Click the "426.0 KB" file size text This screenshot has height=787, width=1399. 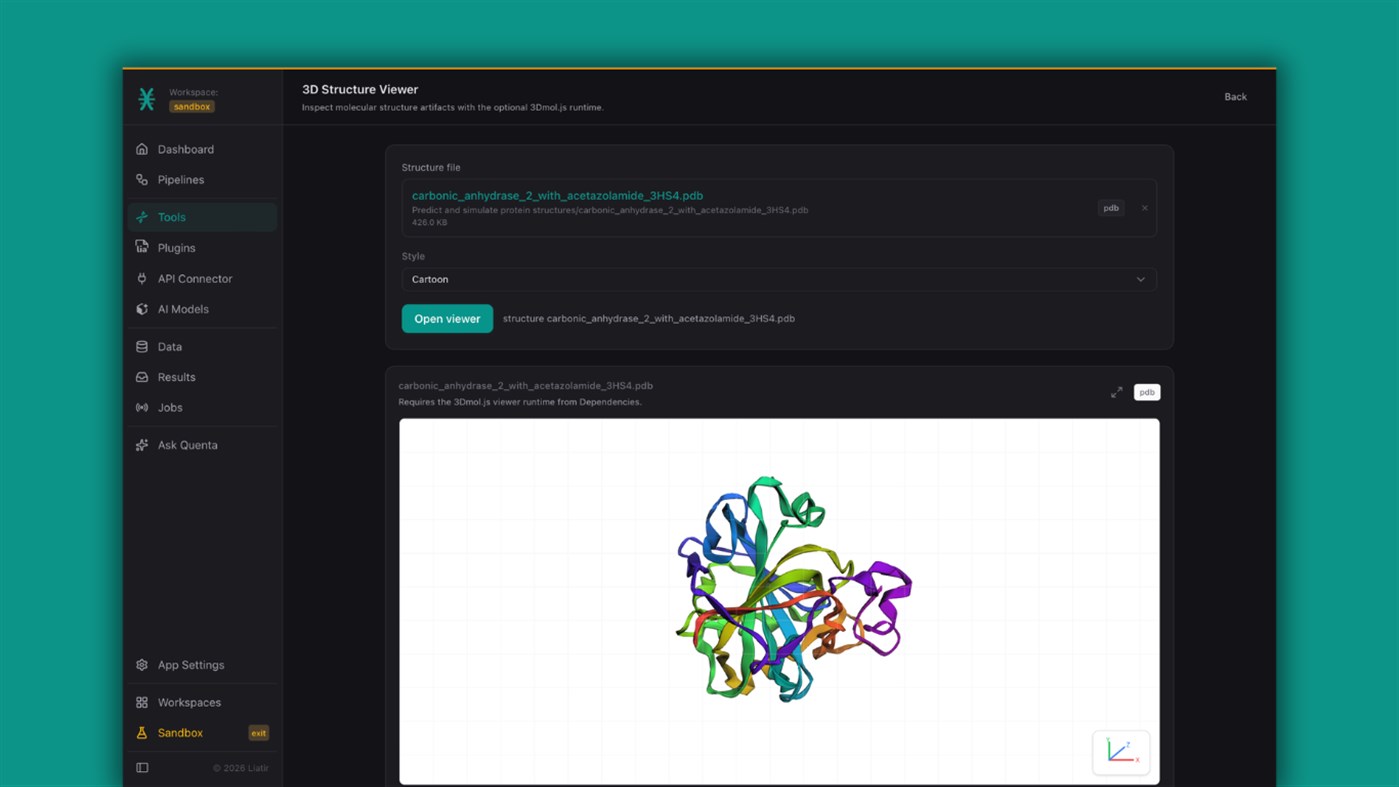pos(430,223)
